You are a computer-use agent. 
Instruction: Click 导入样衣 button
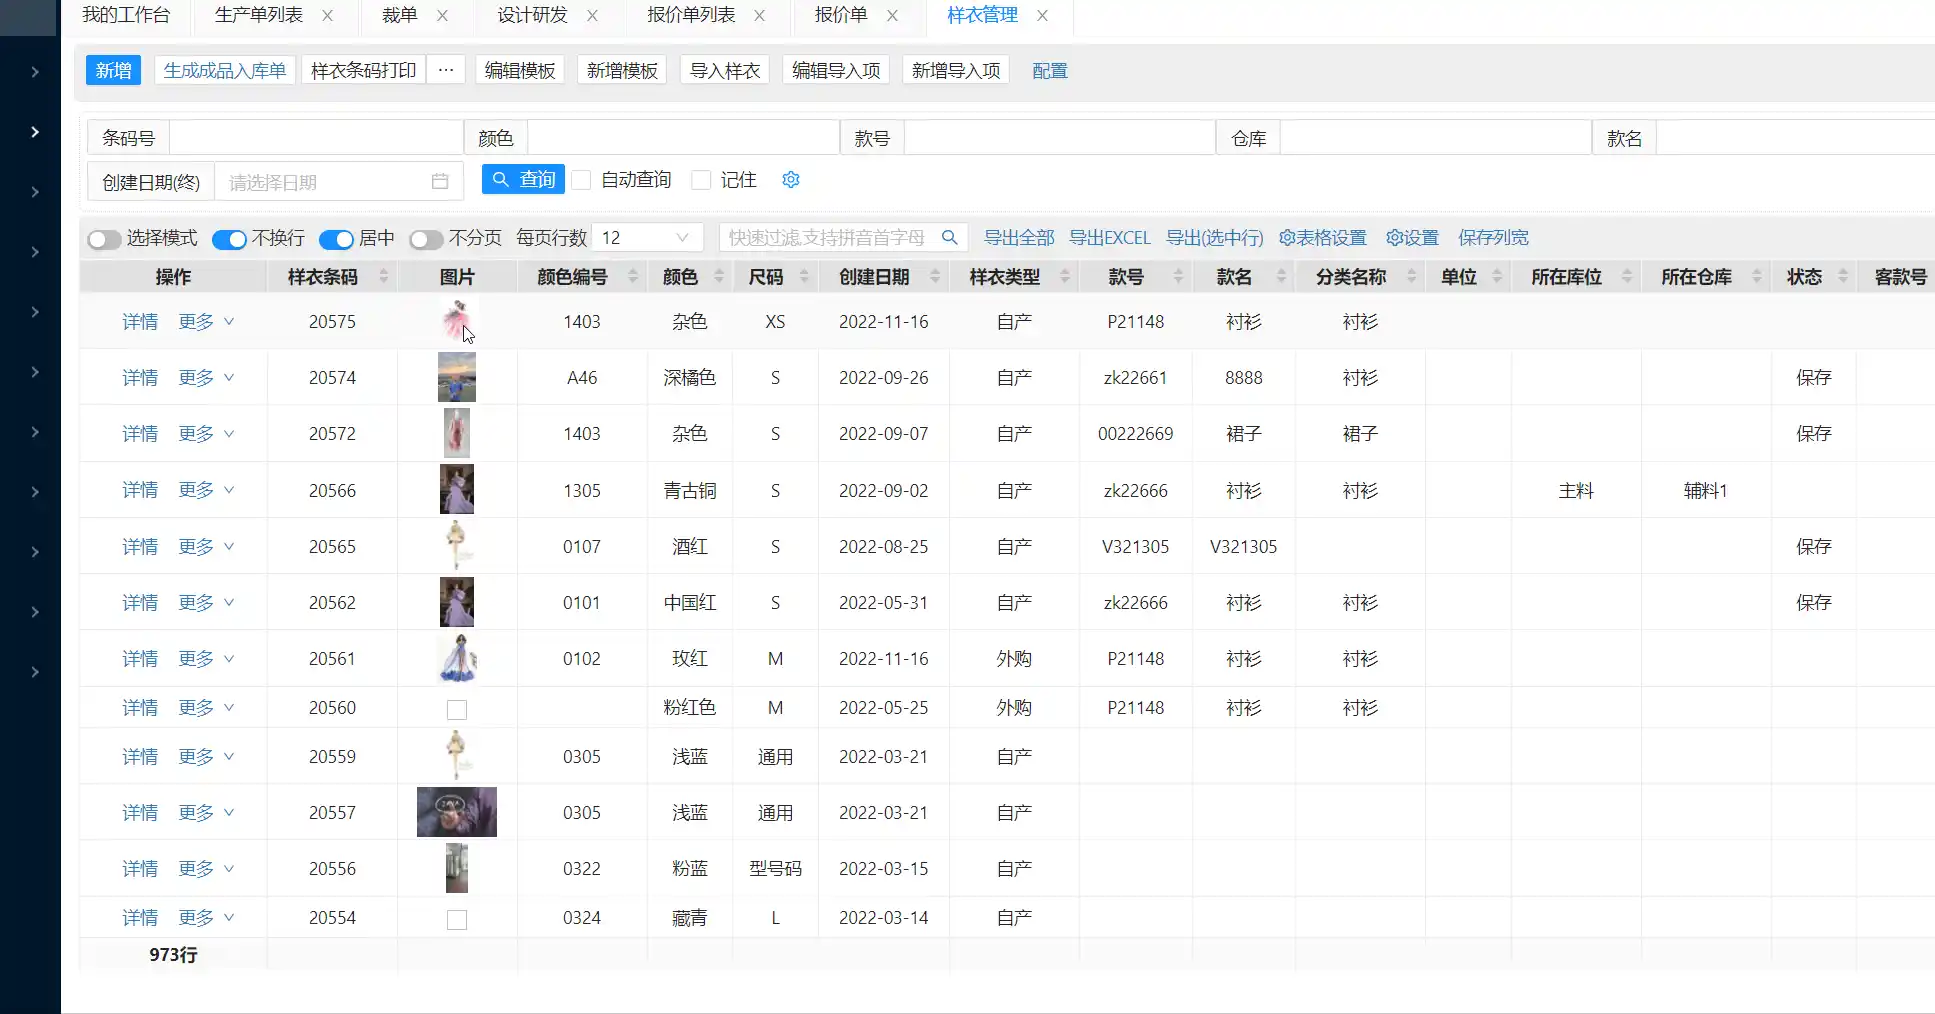[725, 70]
